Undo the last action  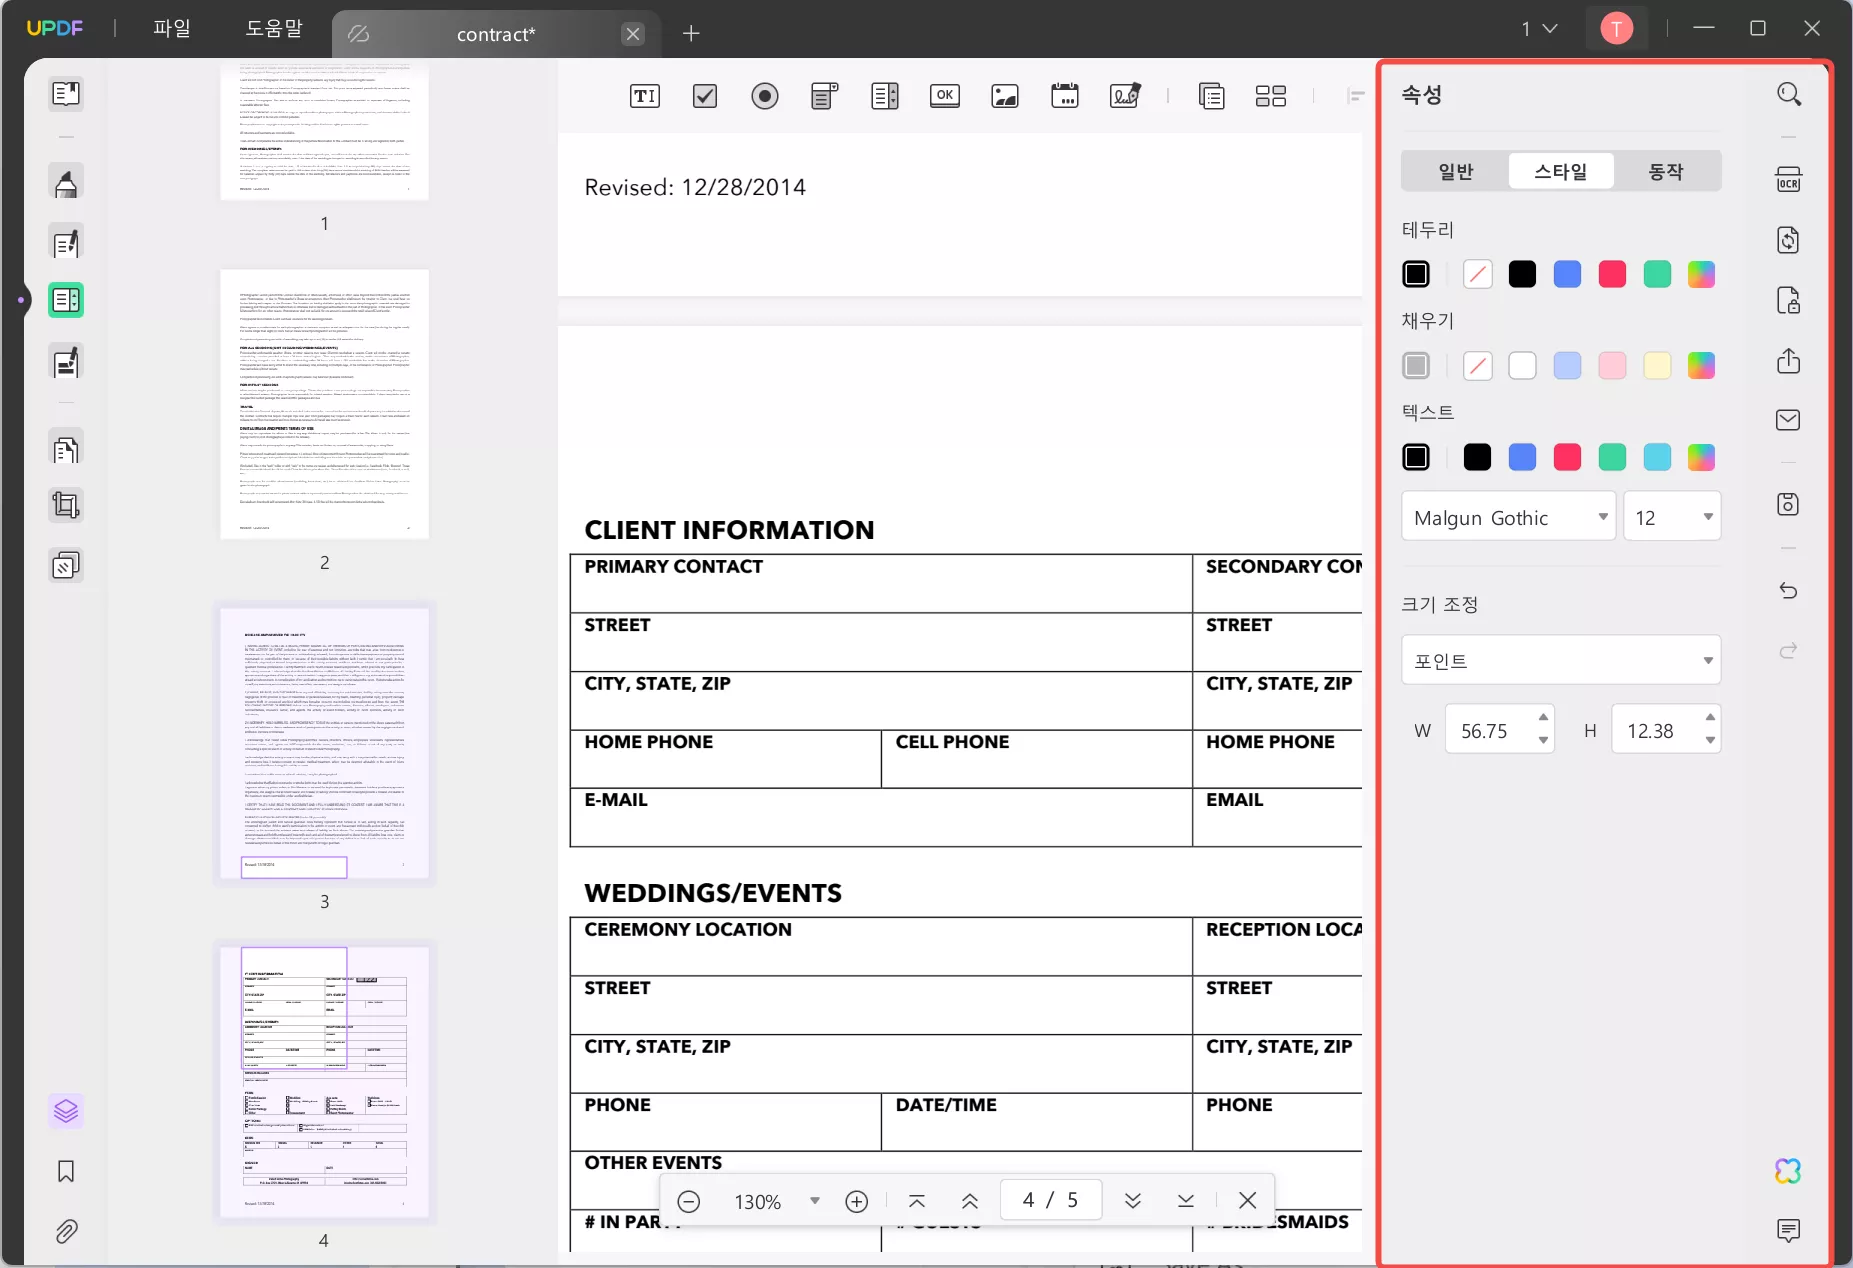pyautogui.click(x=1789, y=591)
